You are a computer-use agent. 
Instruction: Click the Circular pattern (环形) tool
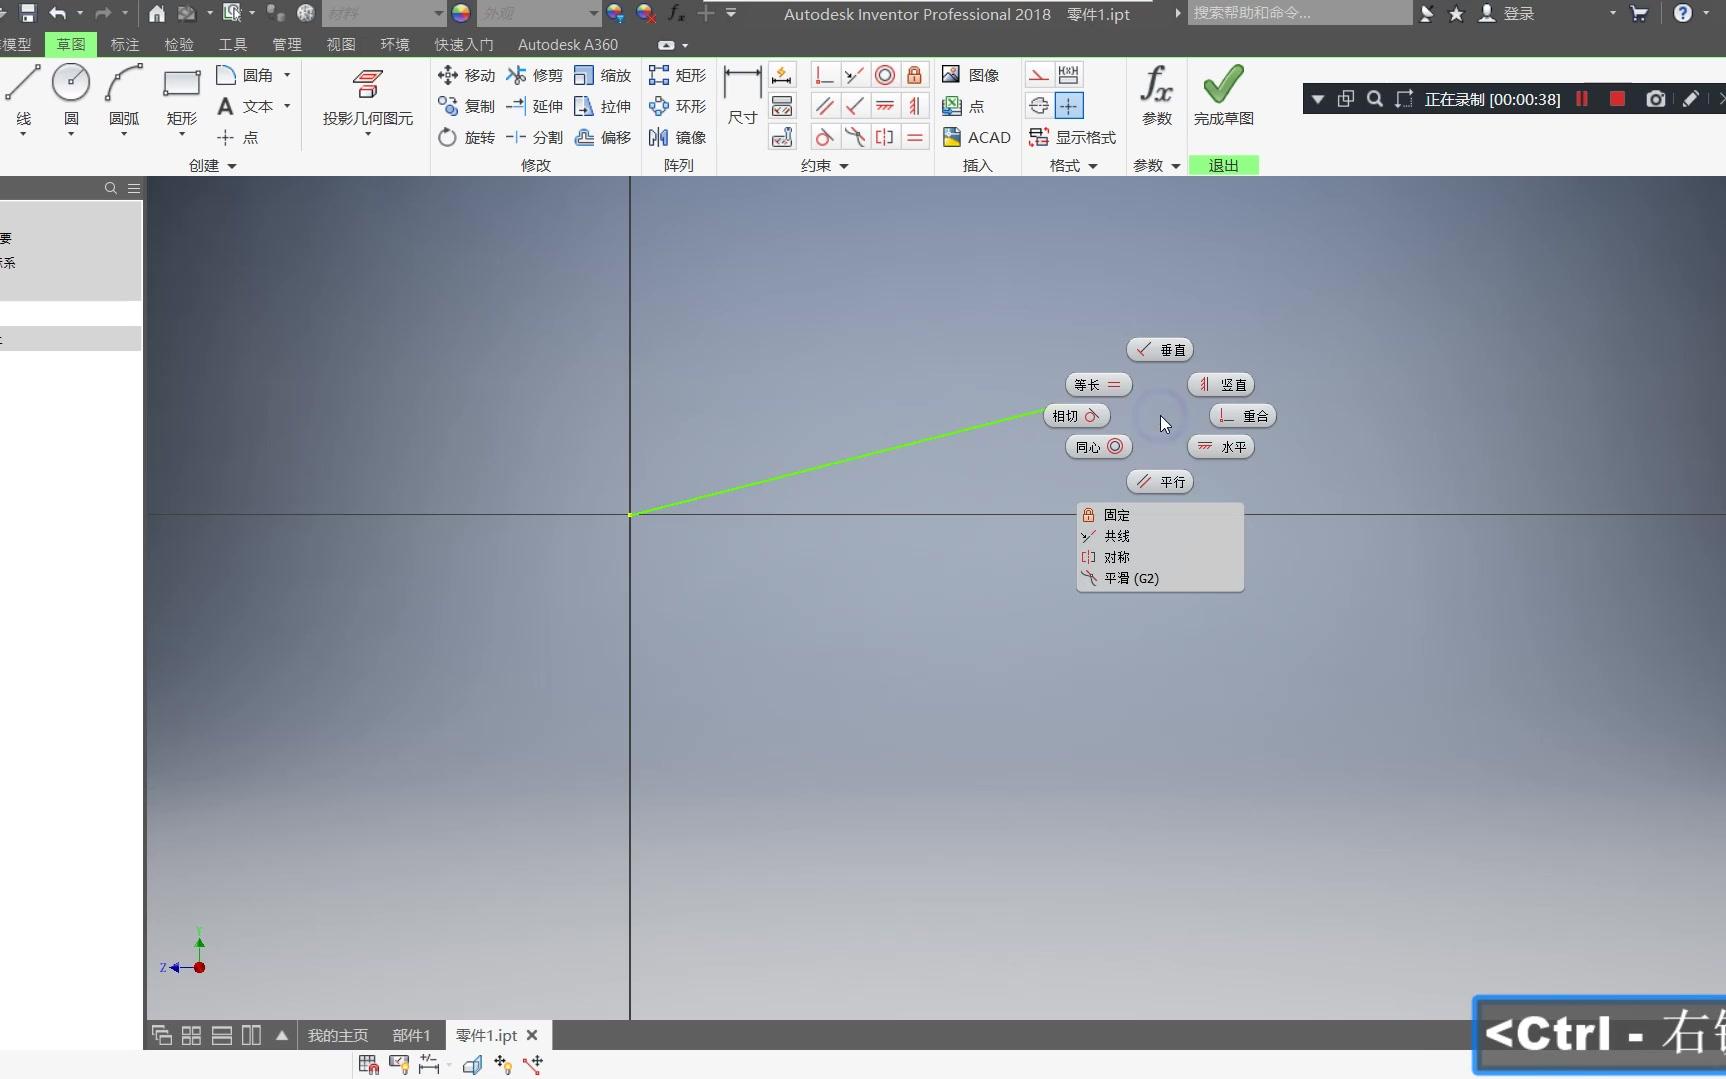677,106
